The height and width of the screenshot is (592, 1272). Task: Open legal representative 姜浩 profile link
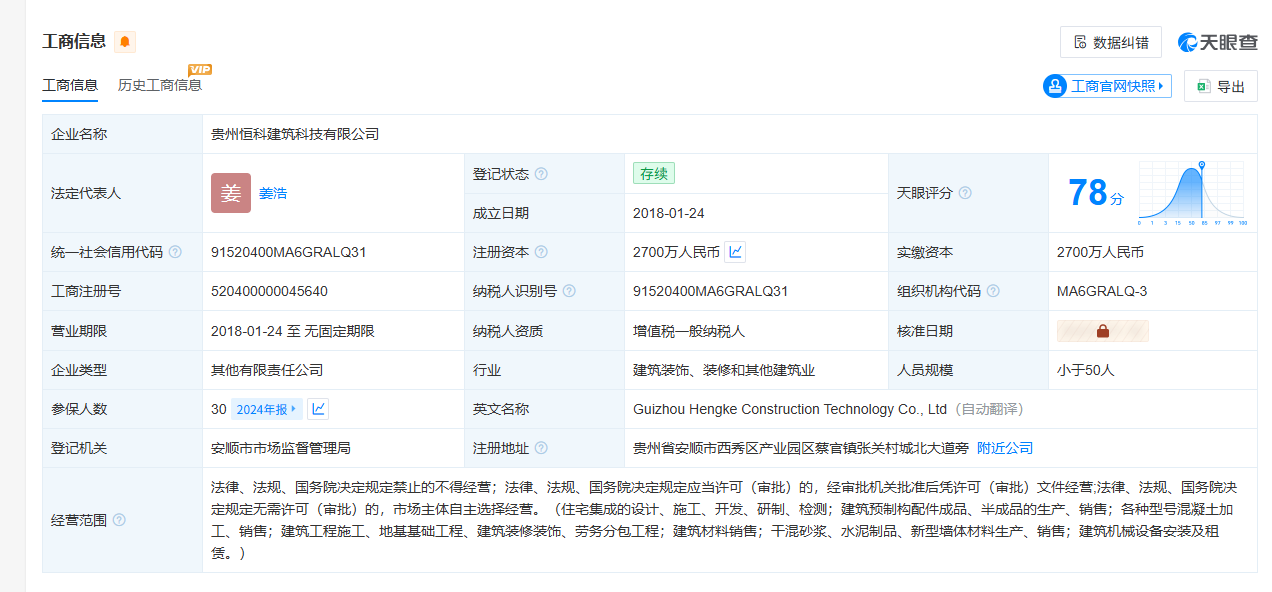(x=273, y=193)
